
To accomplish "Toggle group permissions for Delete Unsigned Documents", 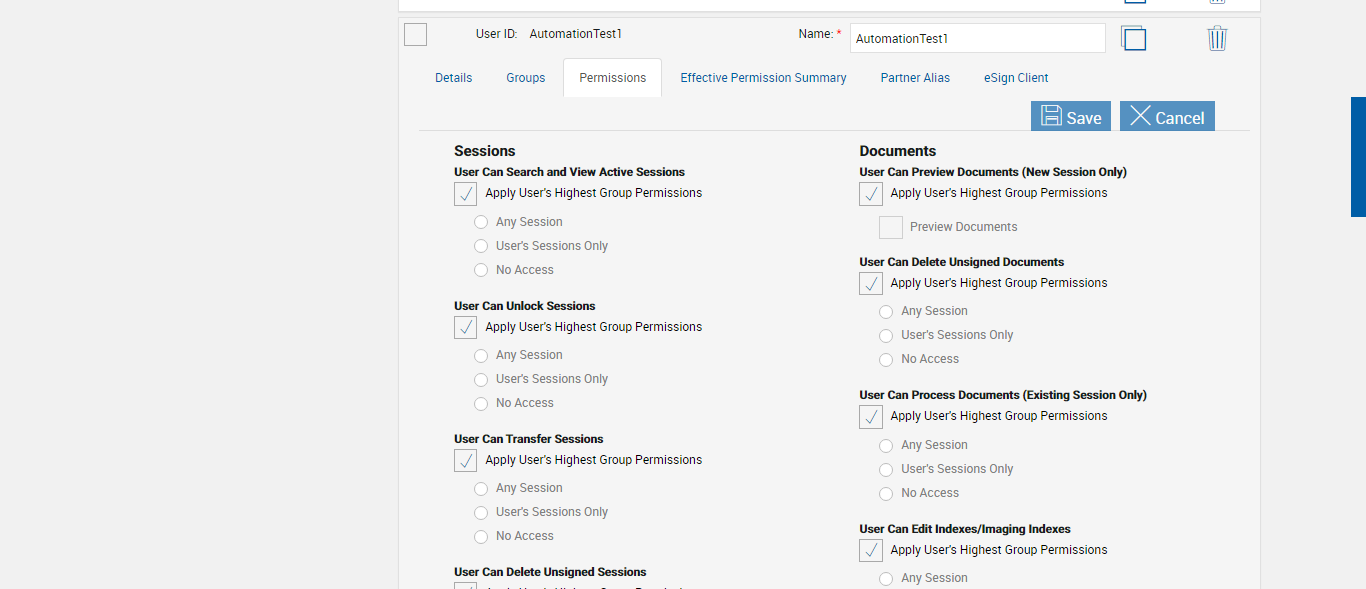I will [871, 284].
